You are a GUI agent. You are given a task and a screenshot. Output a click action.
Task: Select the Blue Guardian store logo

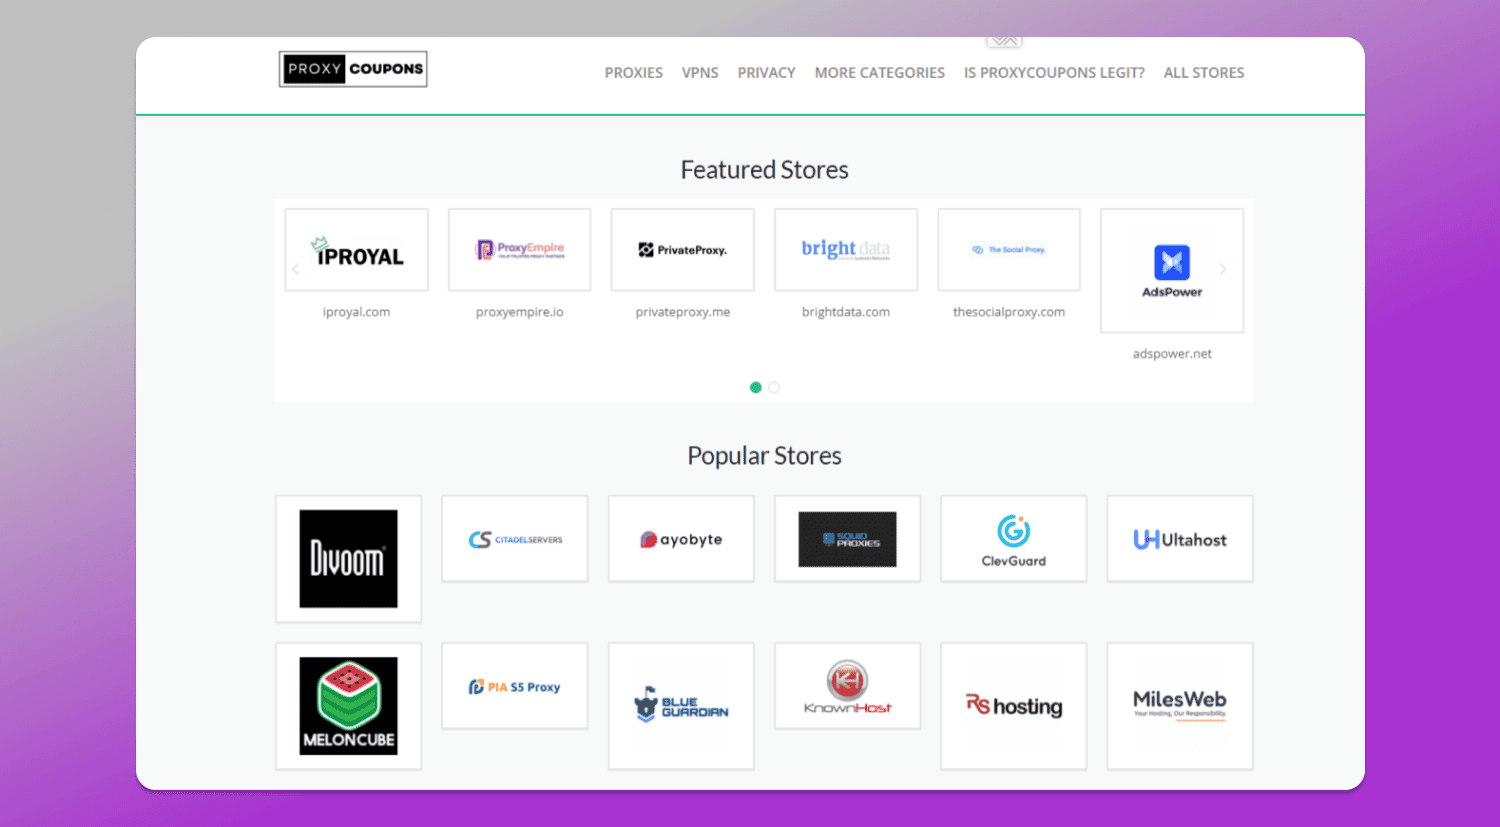[x=681, y=706]
